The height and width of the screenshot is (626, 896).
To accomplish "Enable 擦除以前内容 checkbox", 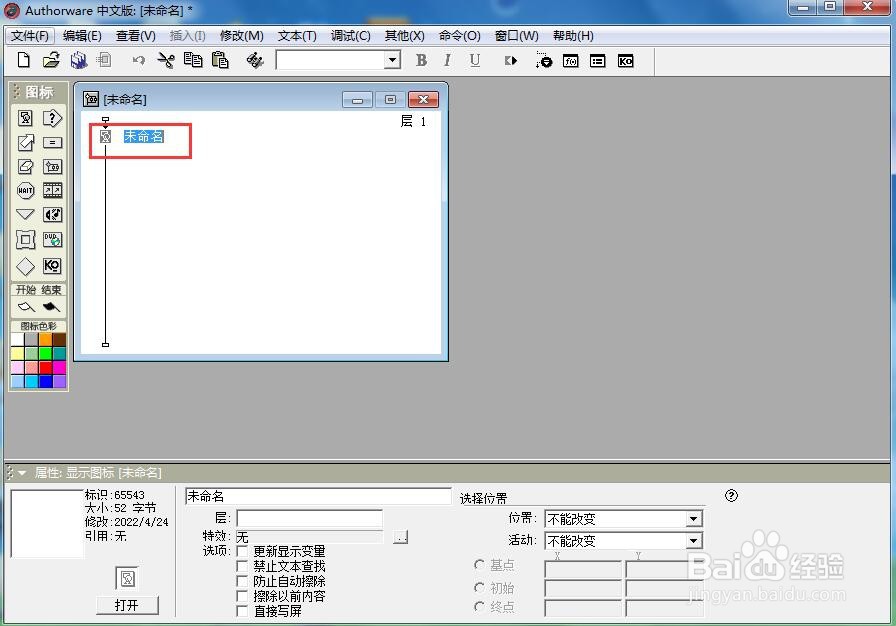I will click(x=242, y=596).
